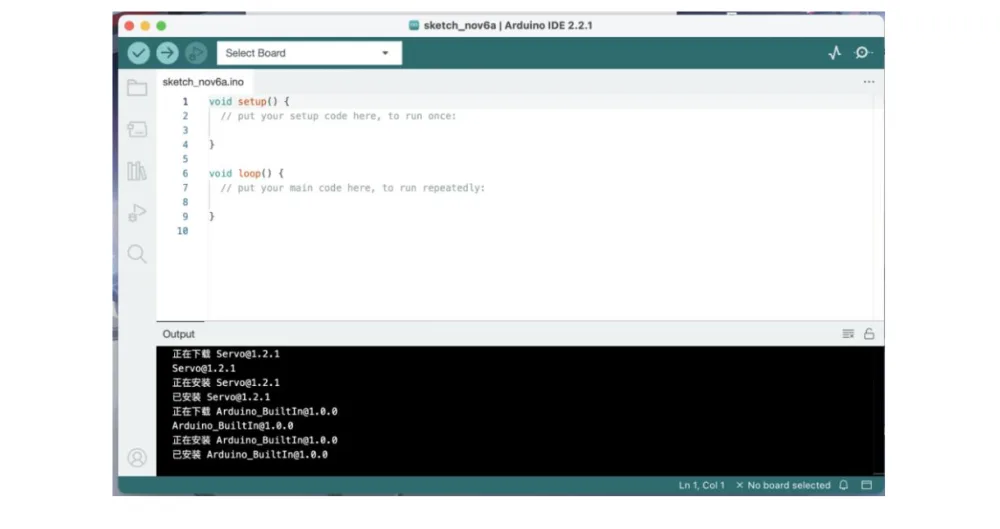Open the Serial Monitor
Image resolution: width=1000 pixels, height=529 pixels.
click(863, 53)
